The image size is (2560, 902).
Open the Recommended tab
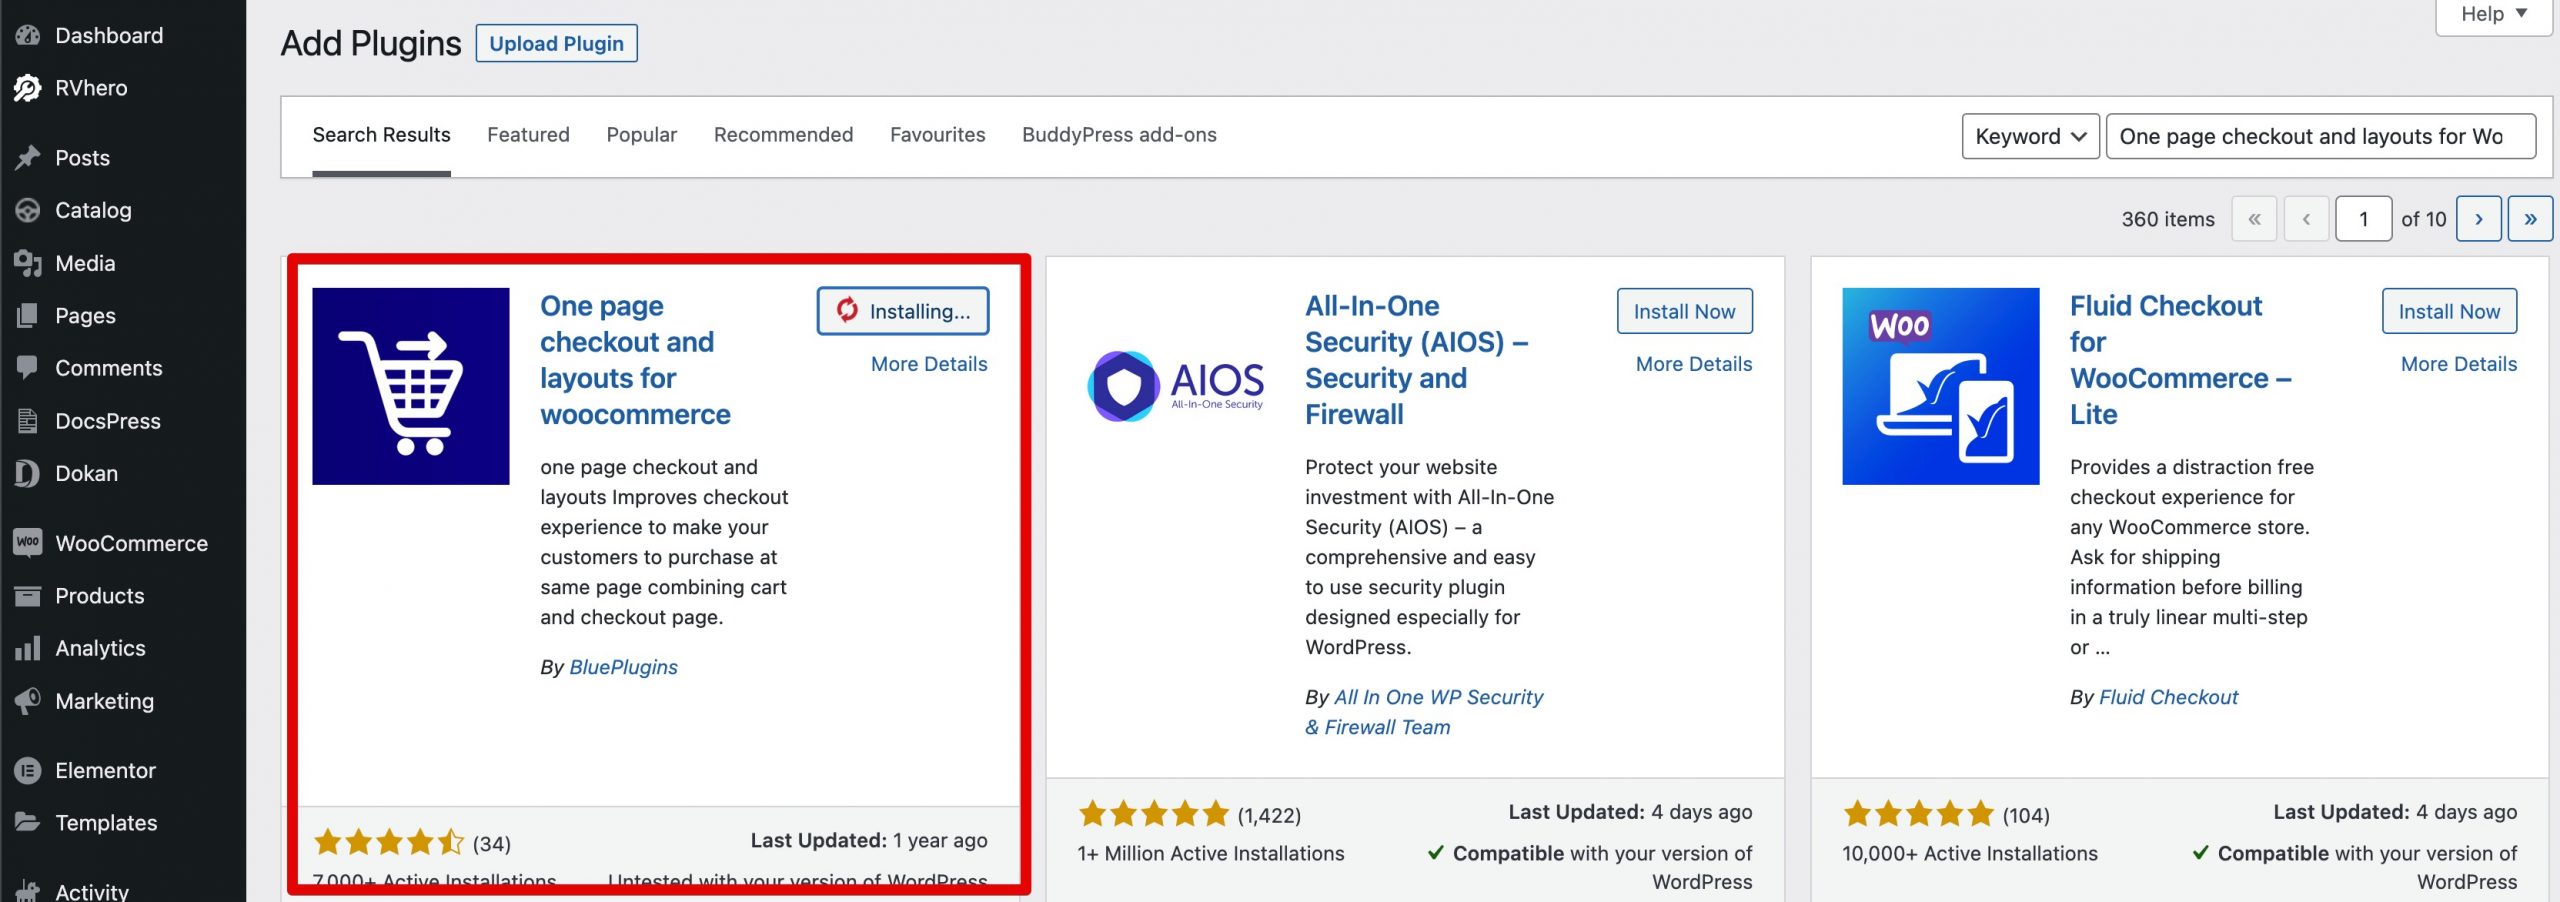click(x=783, y=135)
